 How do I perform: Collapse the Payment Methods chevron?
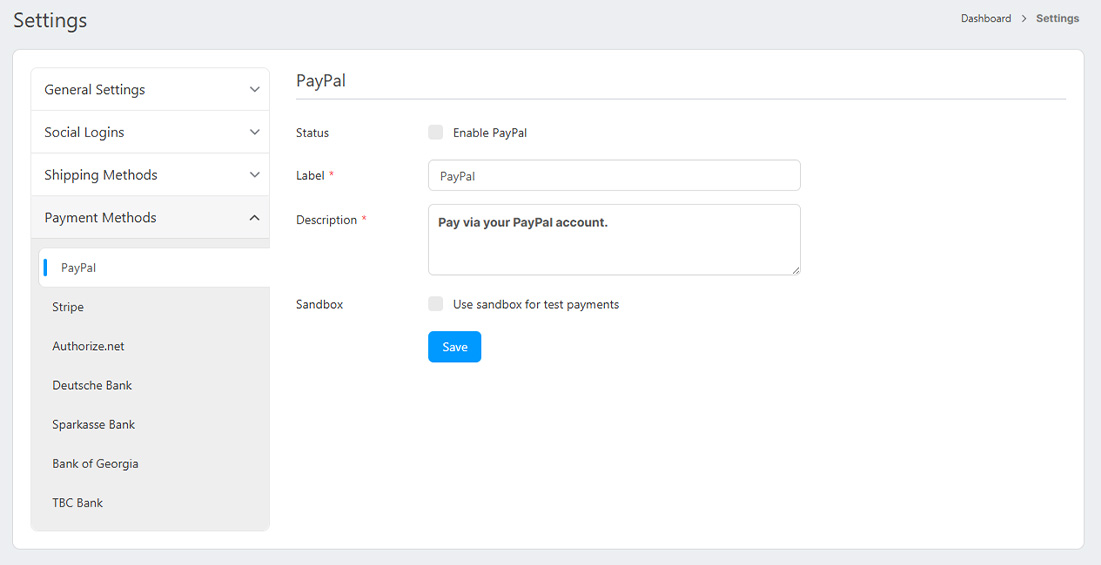254,218
